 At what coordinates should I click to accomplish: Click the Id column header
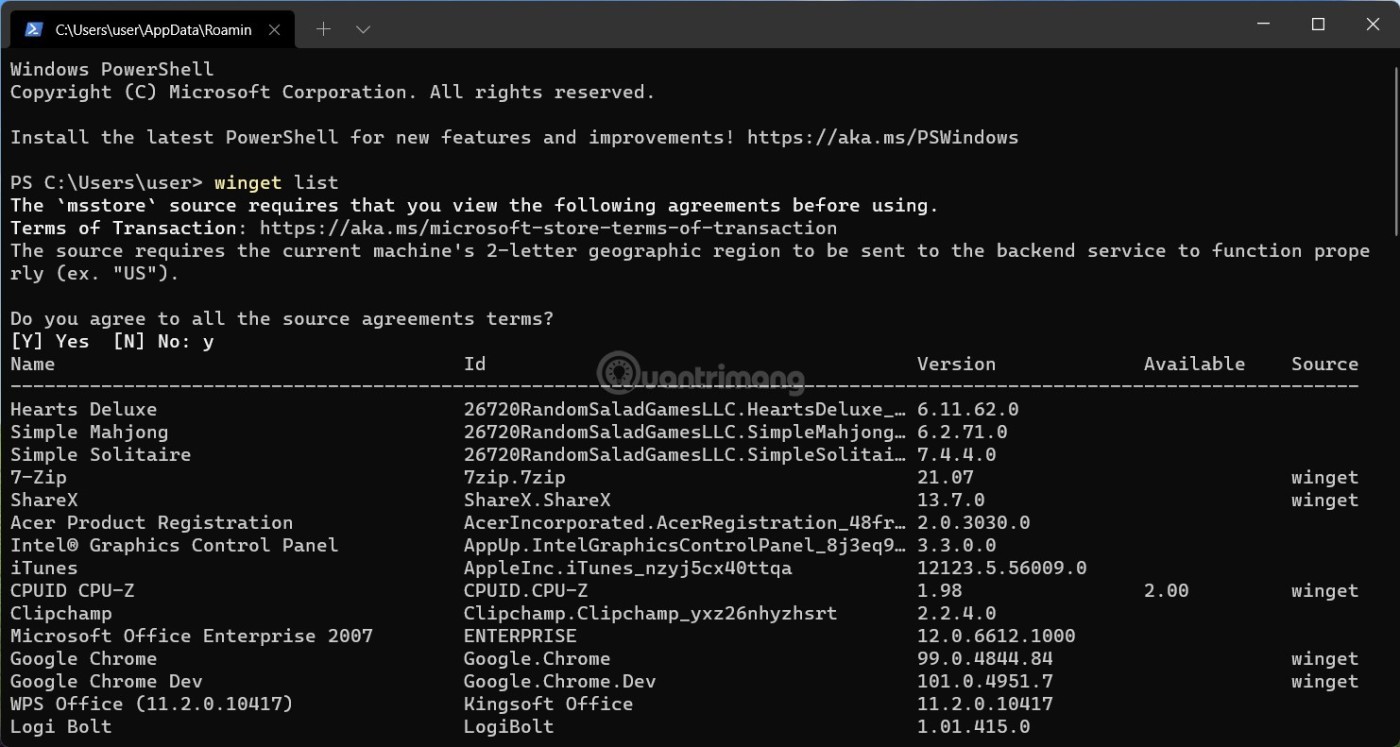pyautogui.click(x=475, y=364)
